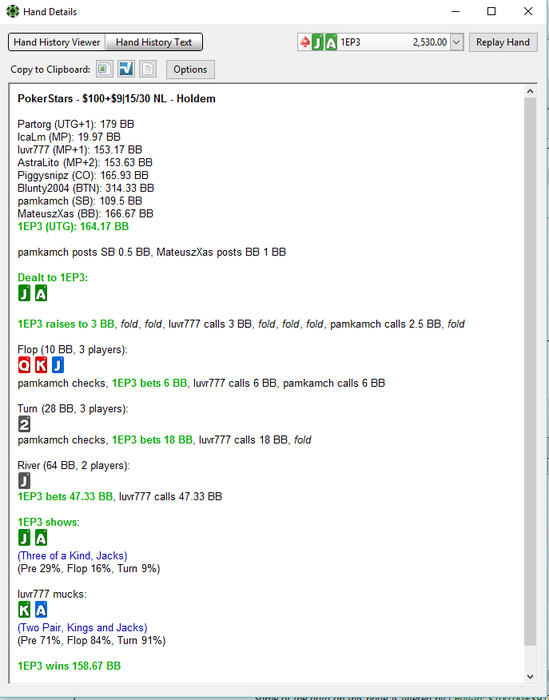549x700 pixels.
Task: Click the pamkamch posts SB blinds line
Action: (152, 252)
